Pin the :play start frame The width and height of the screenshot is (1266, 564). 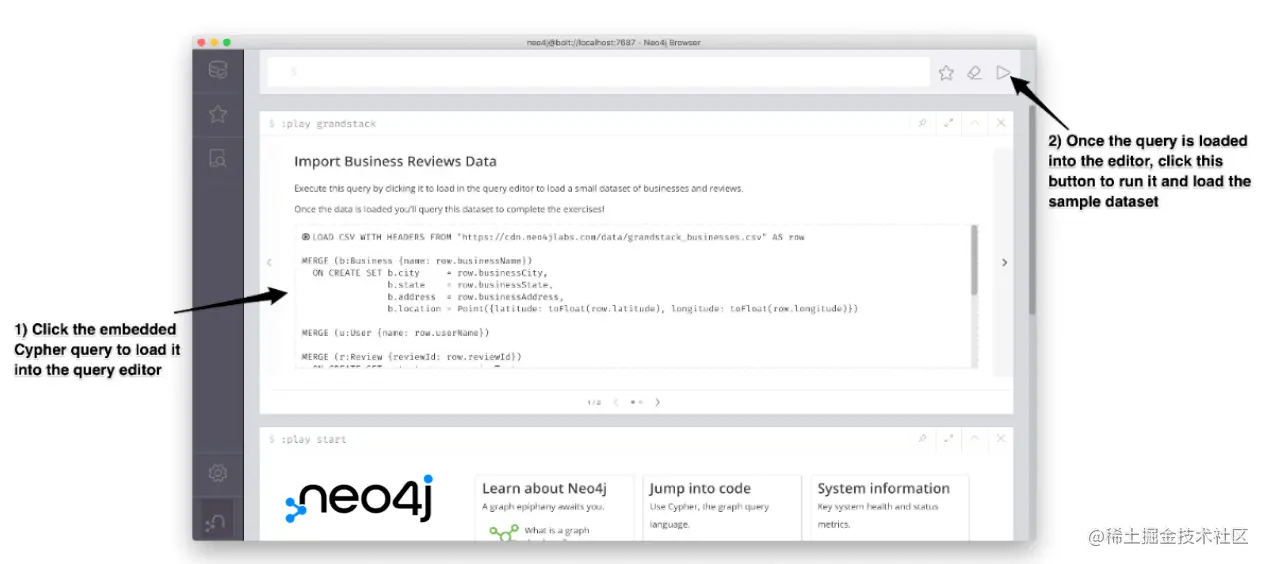(922, 439)
